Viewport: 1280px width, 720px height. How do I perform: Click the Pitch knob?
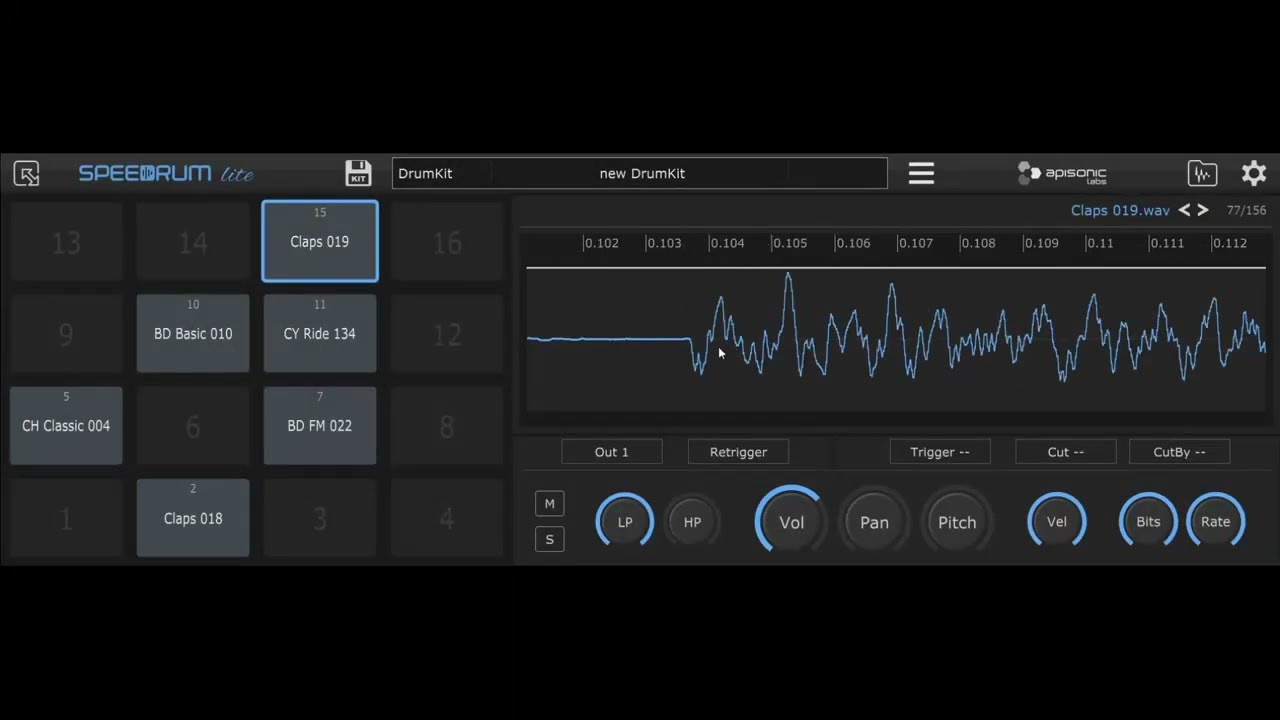coord(957,521)
